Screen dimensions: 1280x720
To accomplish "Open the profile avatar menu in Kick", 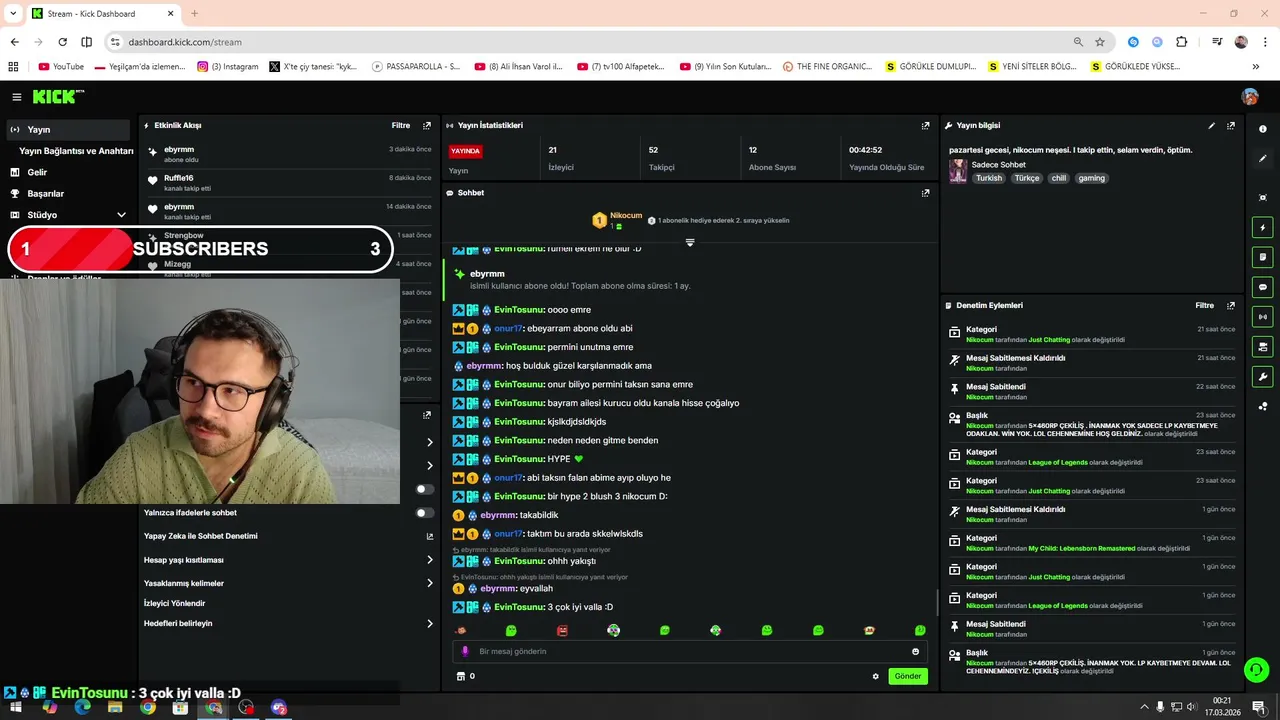I will pos(1250,97).
